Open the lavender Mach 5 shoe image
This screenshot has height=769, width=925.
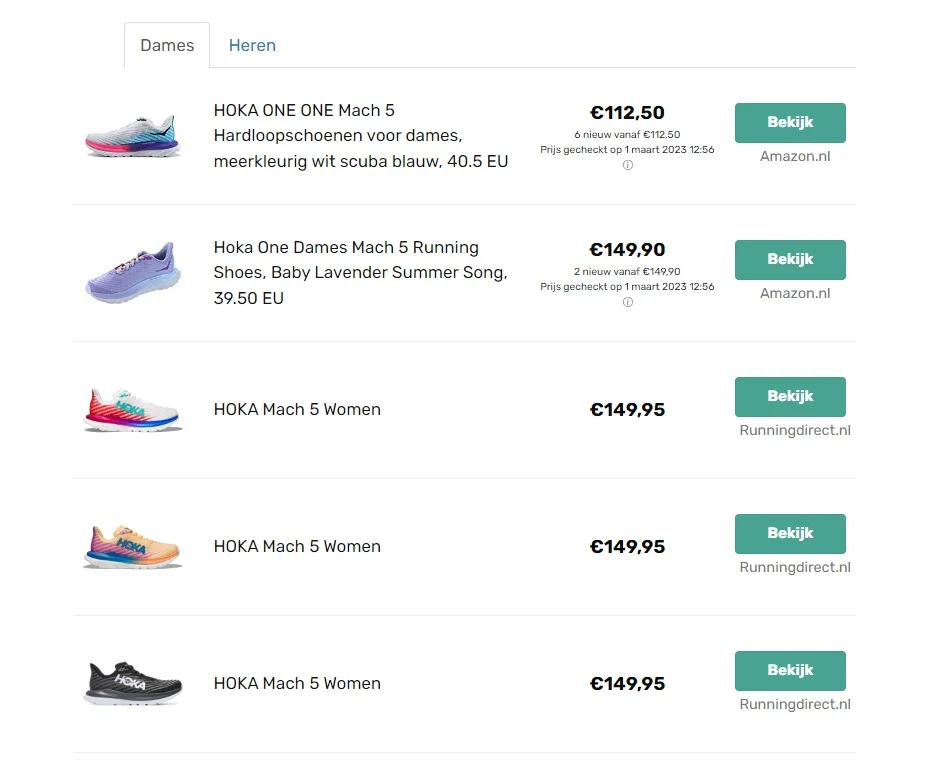132,273
